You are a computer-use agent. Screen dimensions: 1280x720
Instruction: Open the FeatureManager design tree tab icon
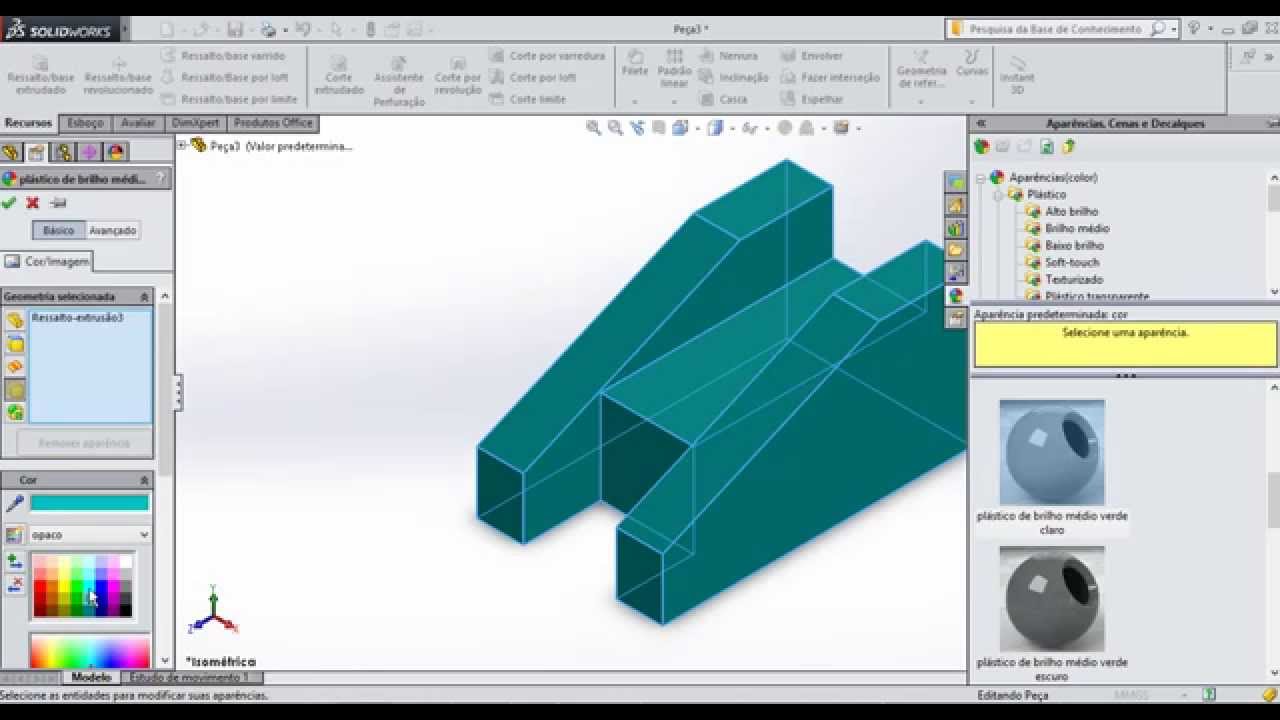point(11,152)
